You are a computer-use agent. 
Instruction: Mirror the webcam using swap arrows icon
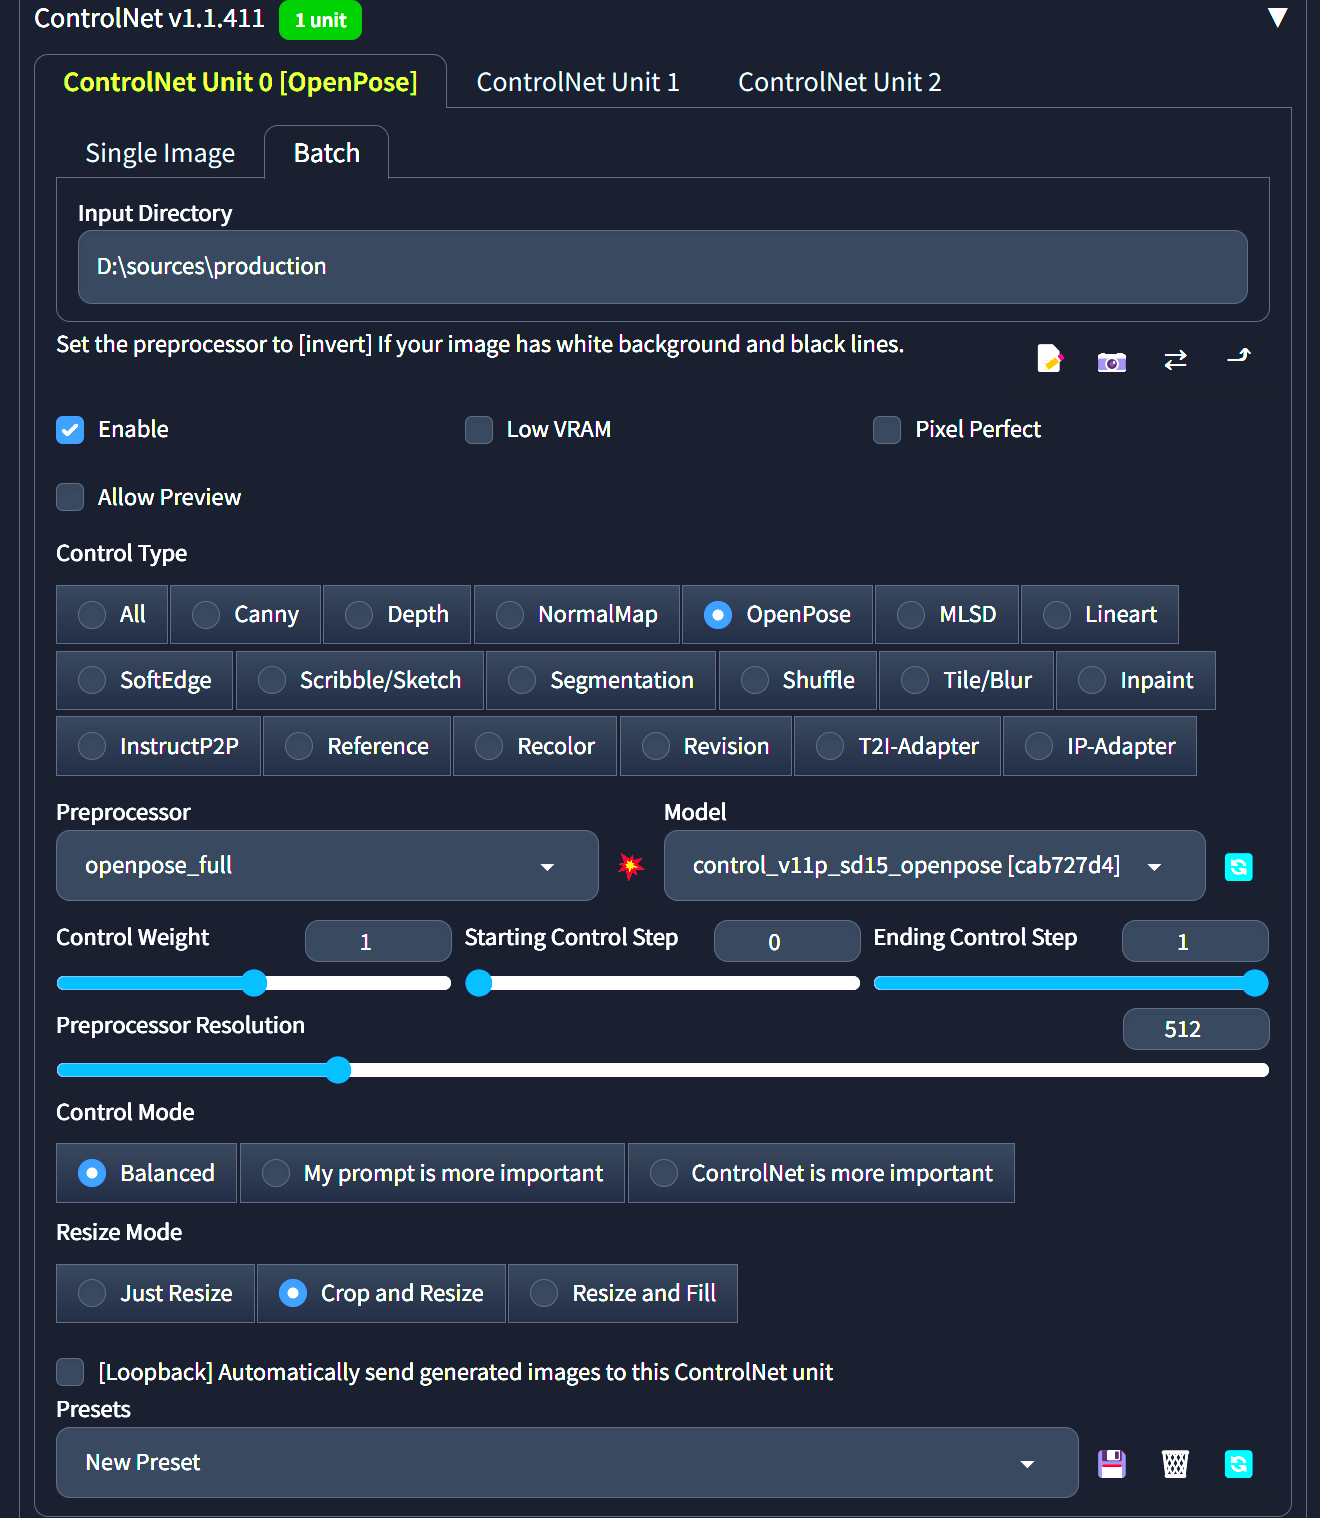tap(1175, 359)
